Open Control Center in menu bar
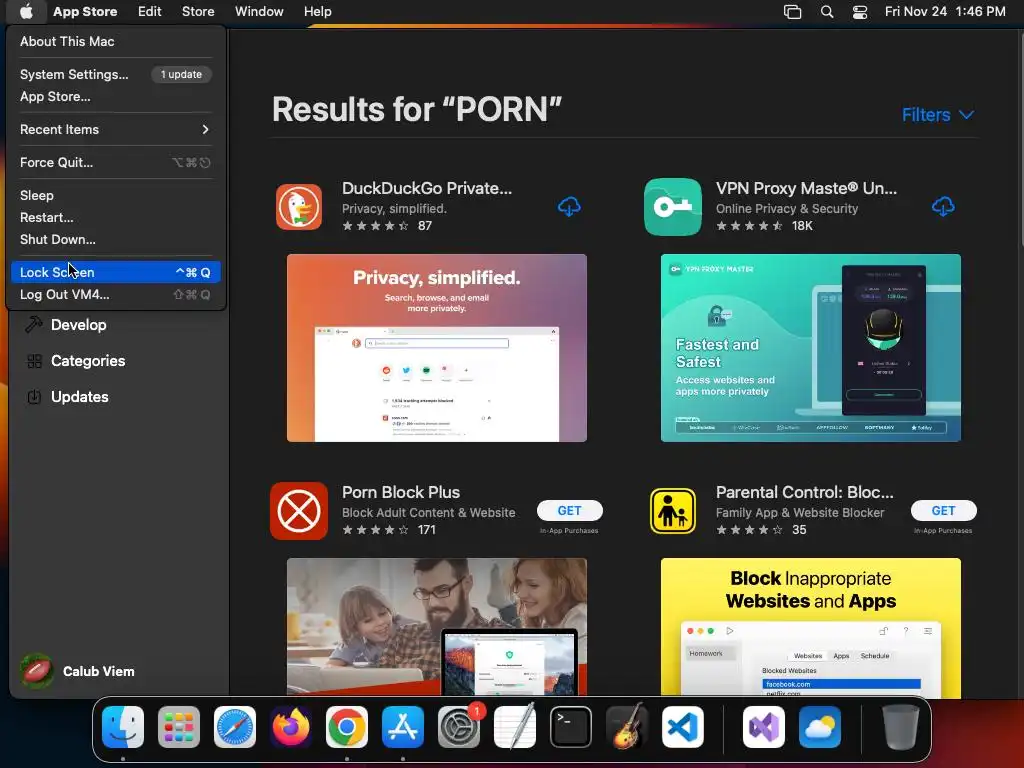This screenshot has height=768, width=1024. [x=860, y=12]
